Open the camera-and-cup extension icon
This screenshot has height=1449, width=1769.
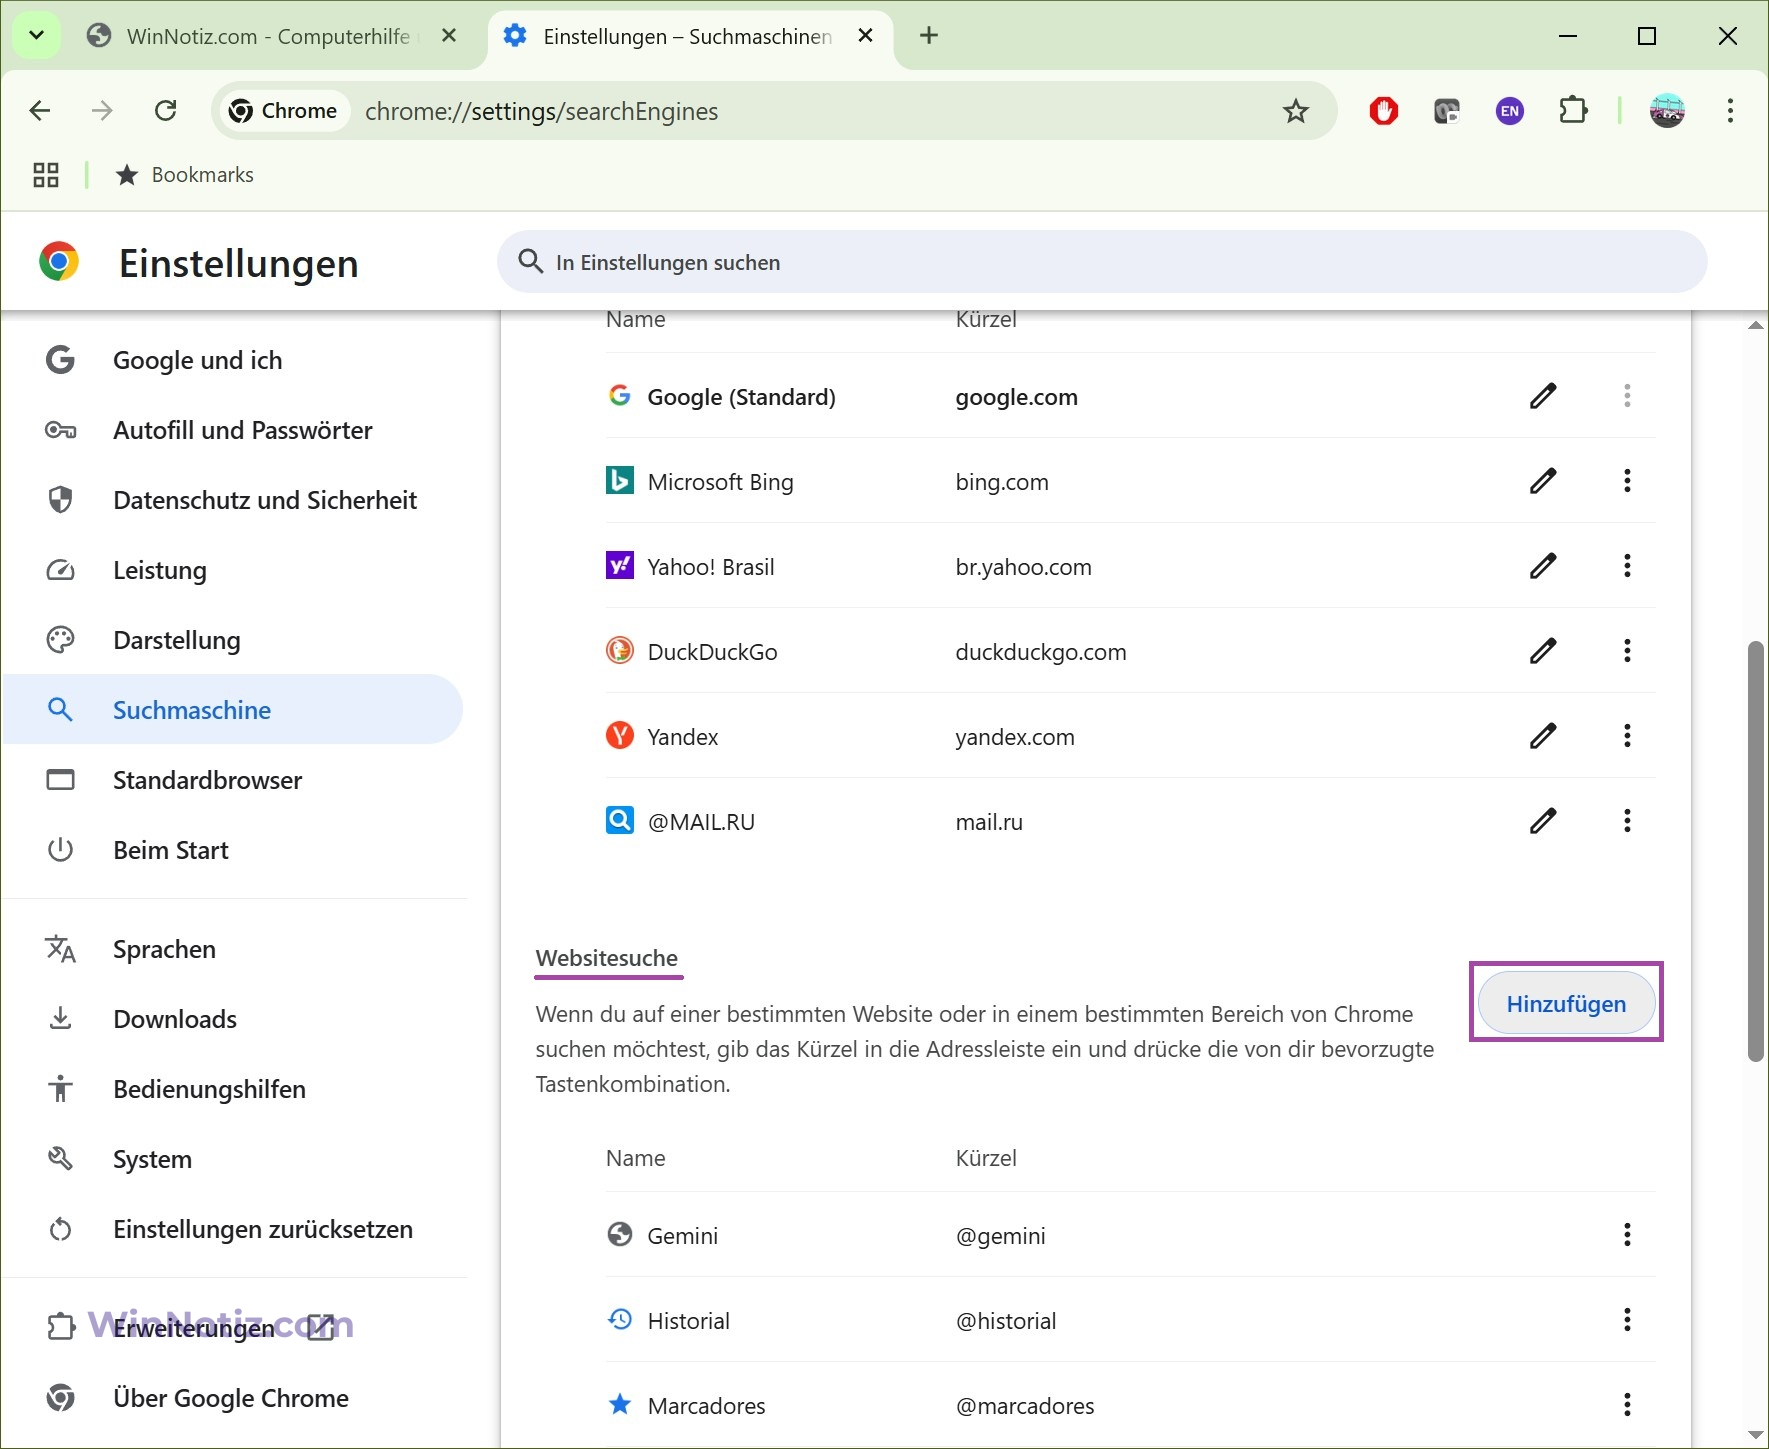click(x=1447, y=110)
